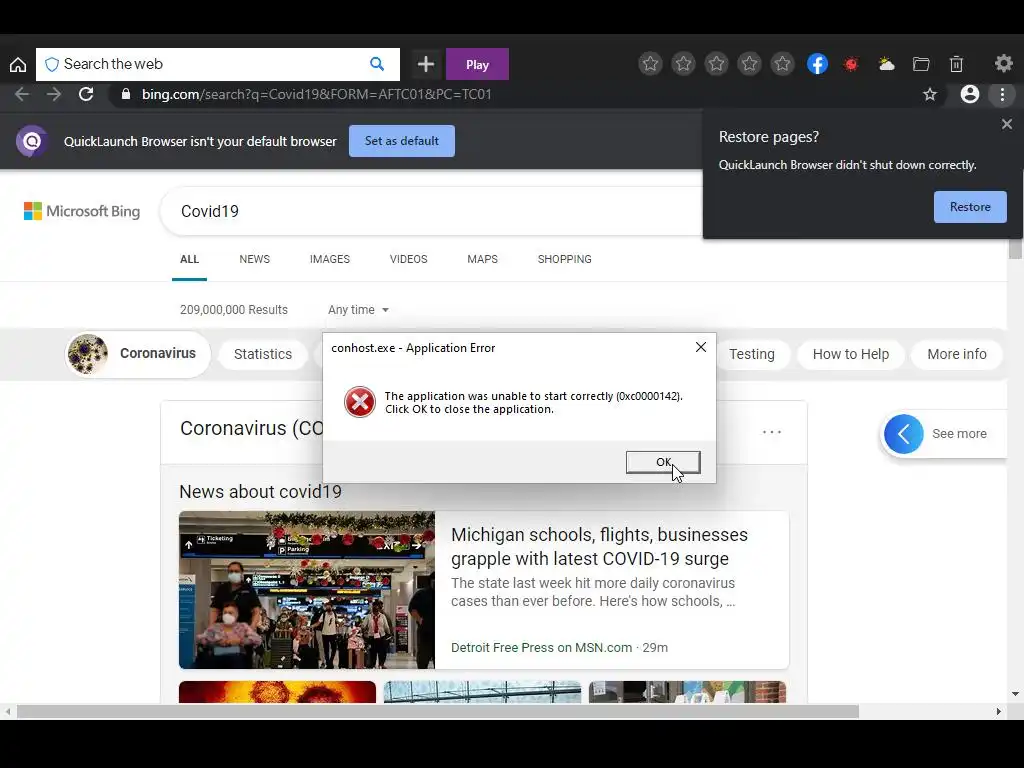Click the fourth star shortcut icon
This screenshot has width=1024, height=768.
tap(750, 63)
